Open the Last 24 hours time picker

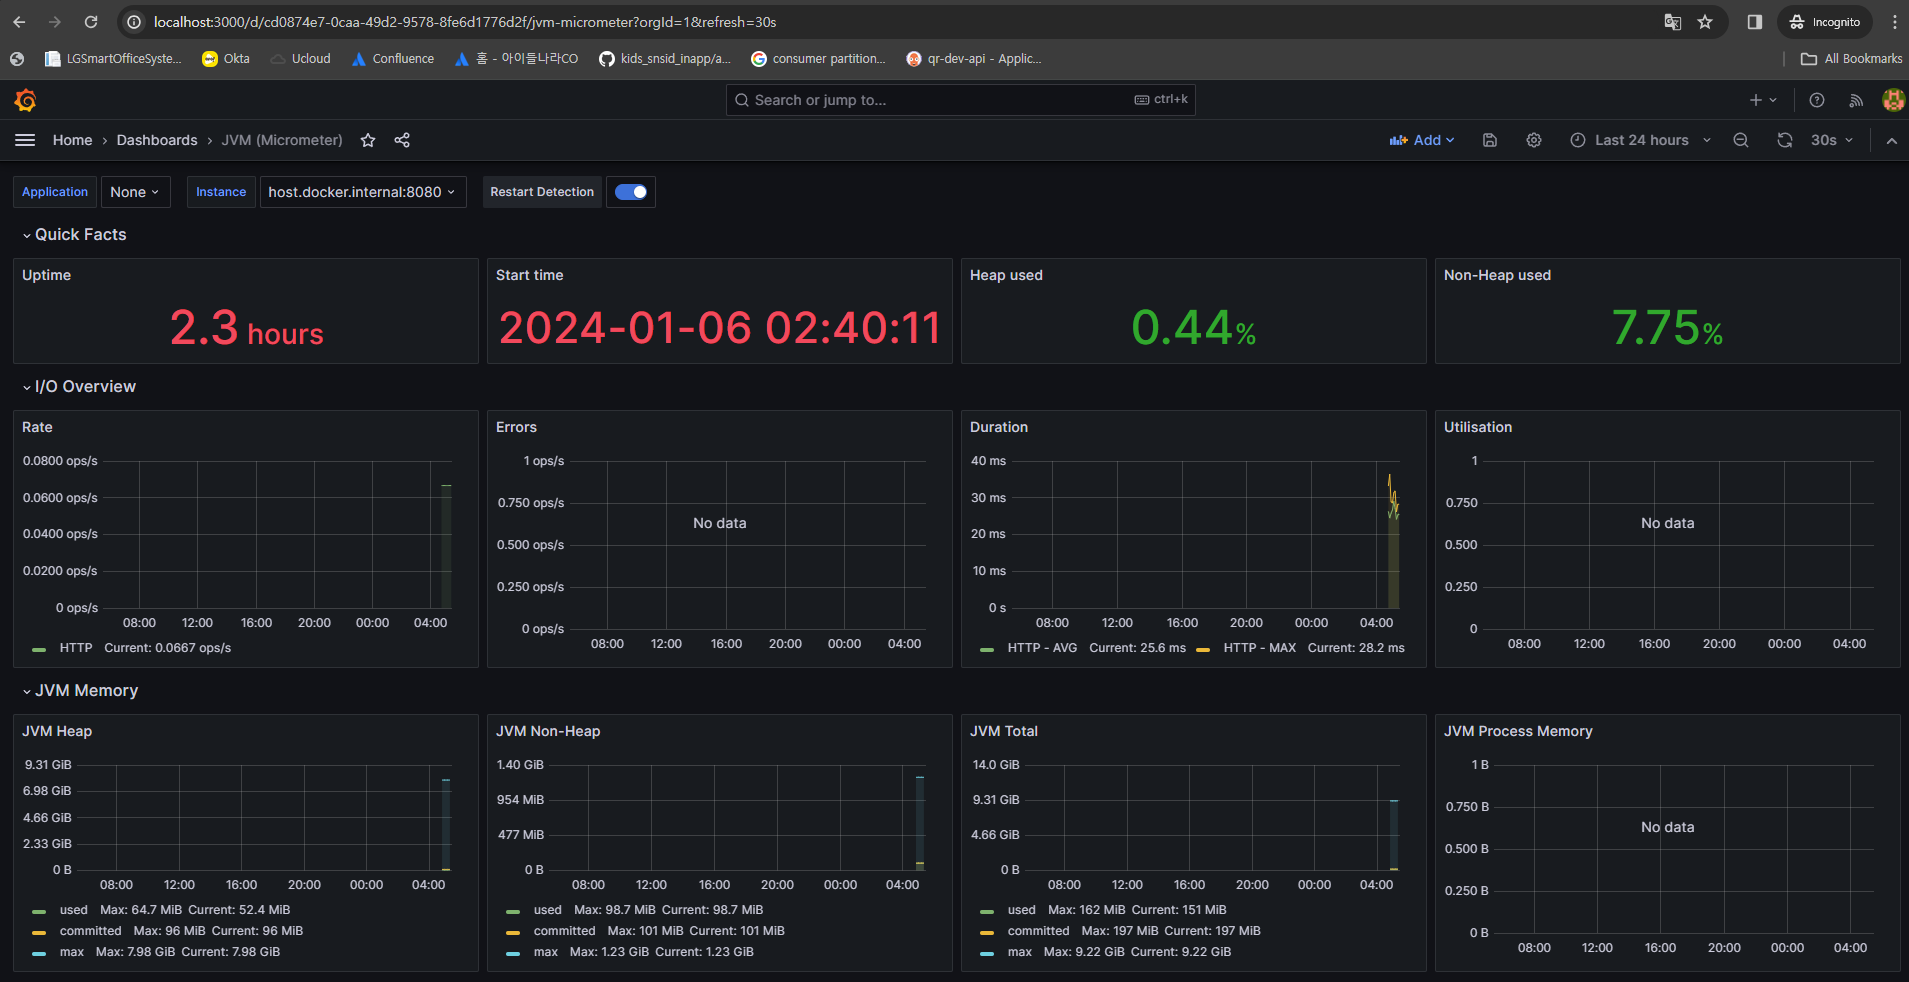click(1640, 140)
